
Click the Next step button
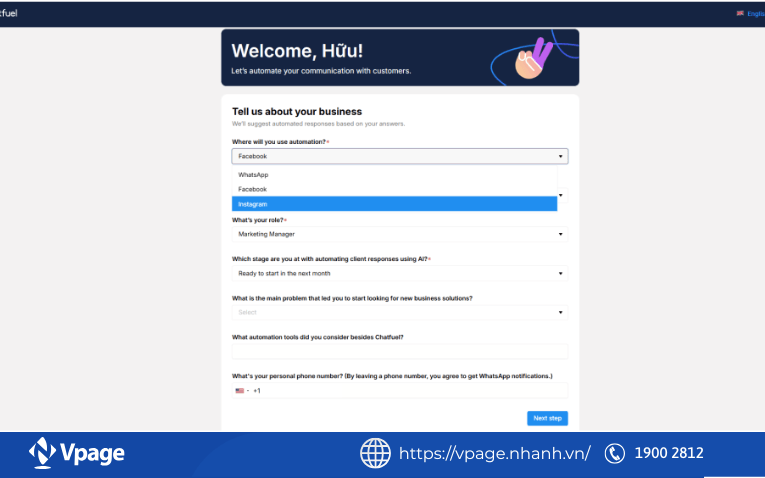pos(547,418)
